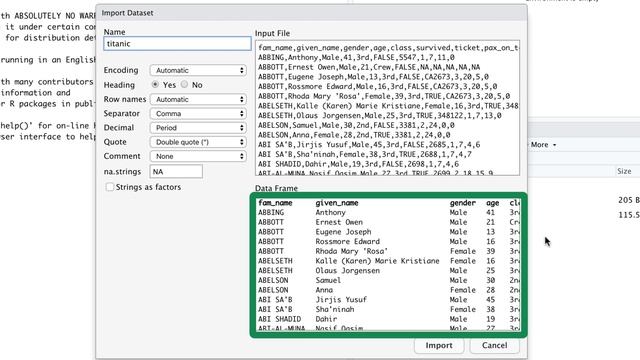Select Yes for Heading

(x=155, y=84)
